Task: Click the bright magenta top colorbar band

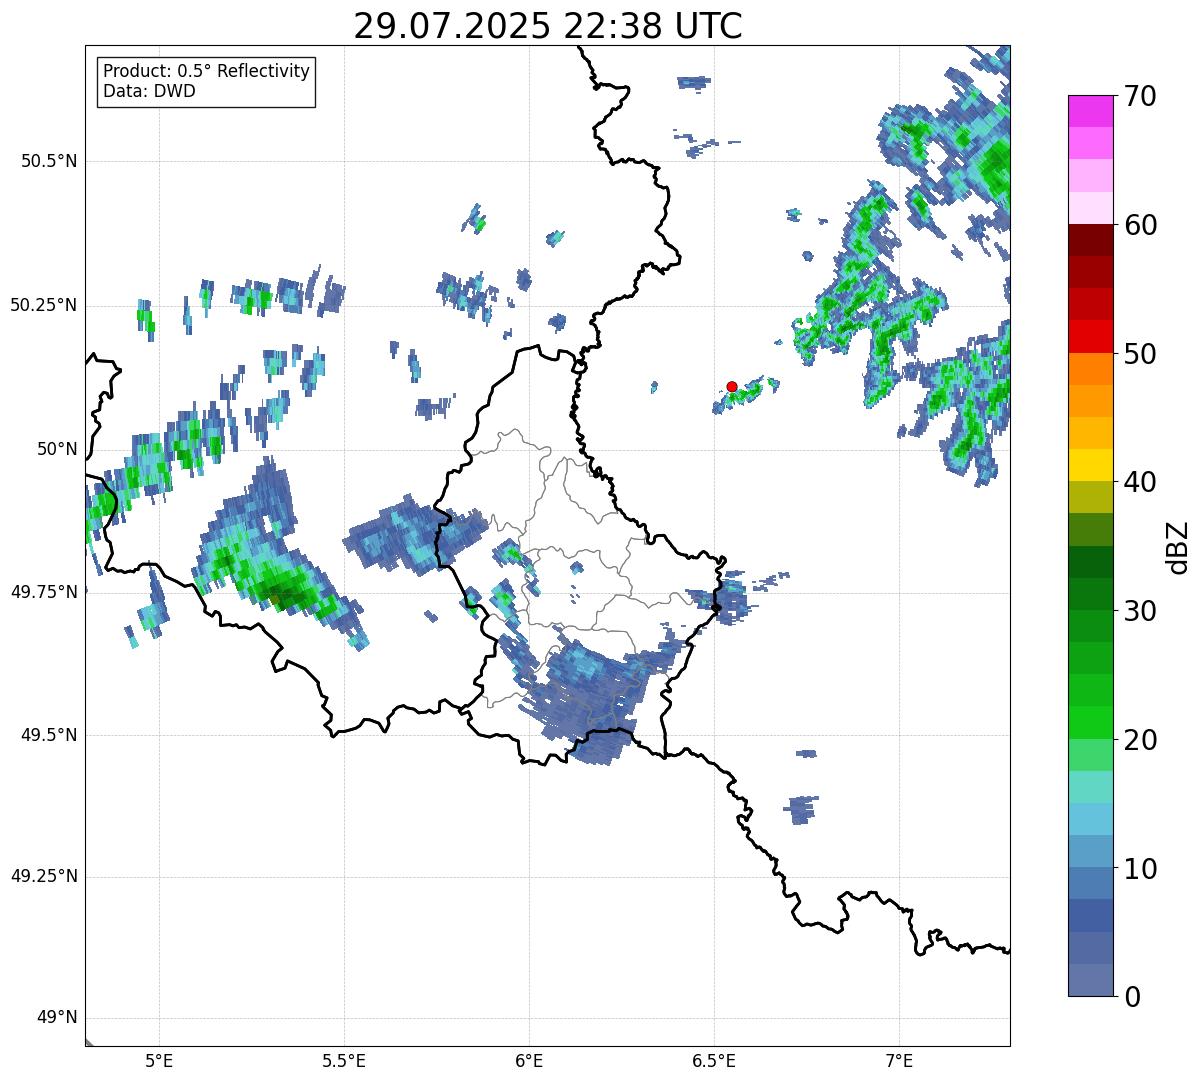Action: (x=1090, y=111)
